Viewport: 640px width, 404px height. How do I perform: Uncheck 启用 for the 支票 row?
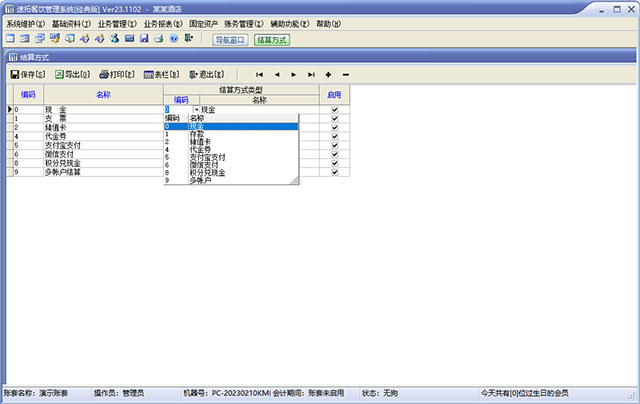click(334, 118)
